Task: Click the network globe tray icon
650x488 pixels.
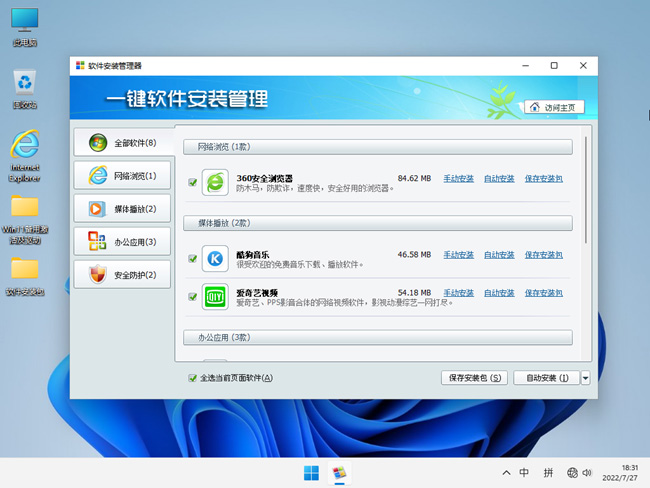Action: coord(572,473)
